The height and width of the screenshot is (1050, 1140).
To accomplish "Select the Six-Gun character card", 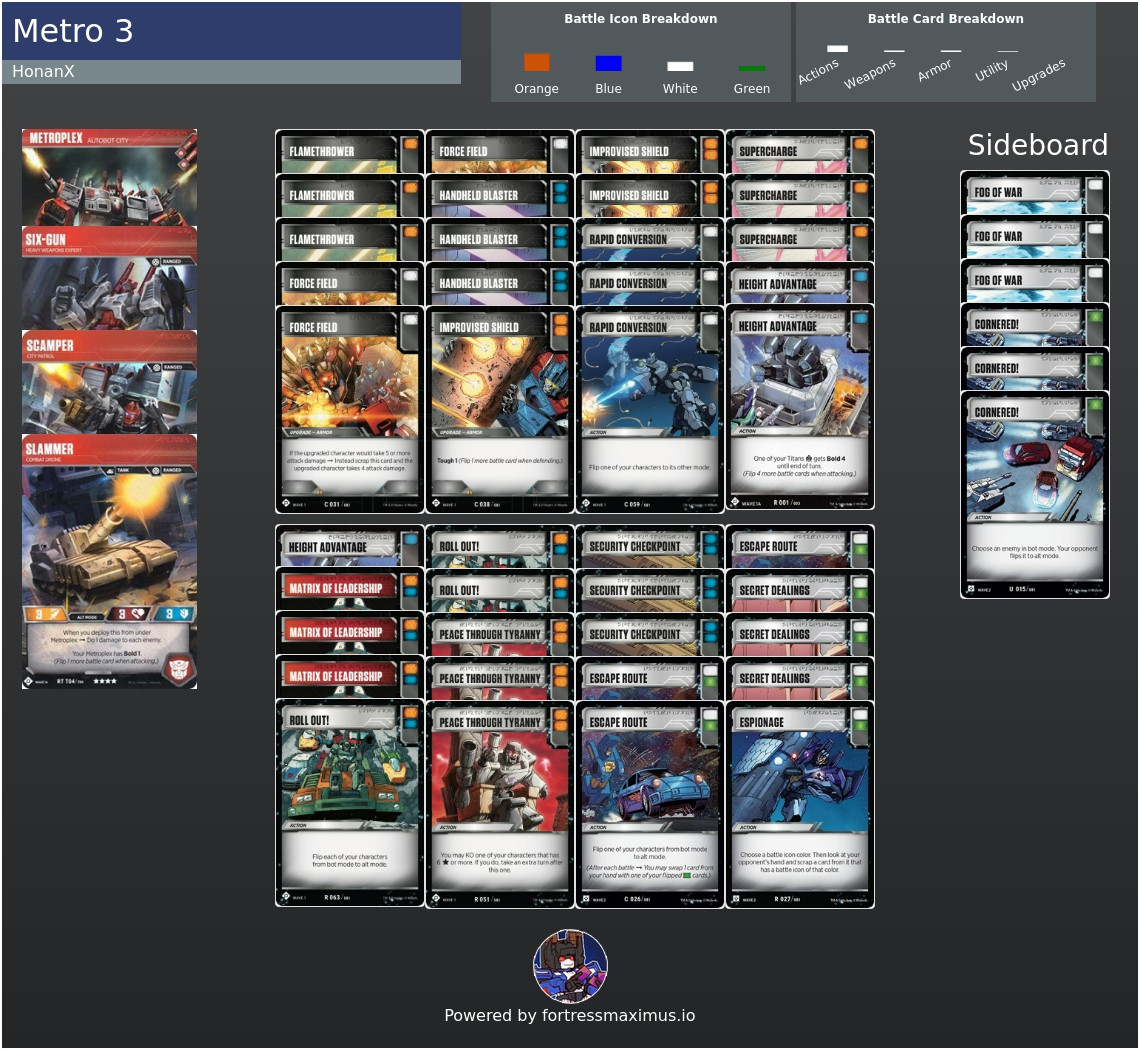I will click(109, 278).
